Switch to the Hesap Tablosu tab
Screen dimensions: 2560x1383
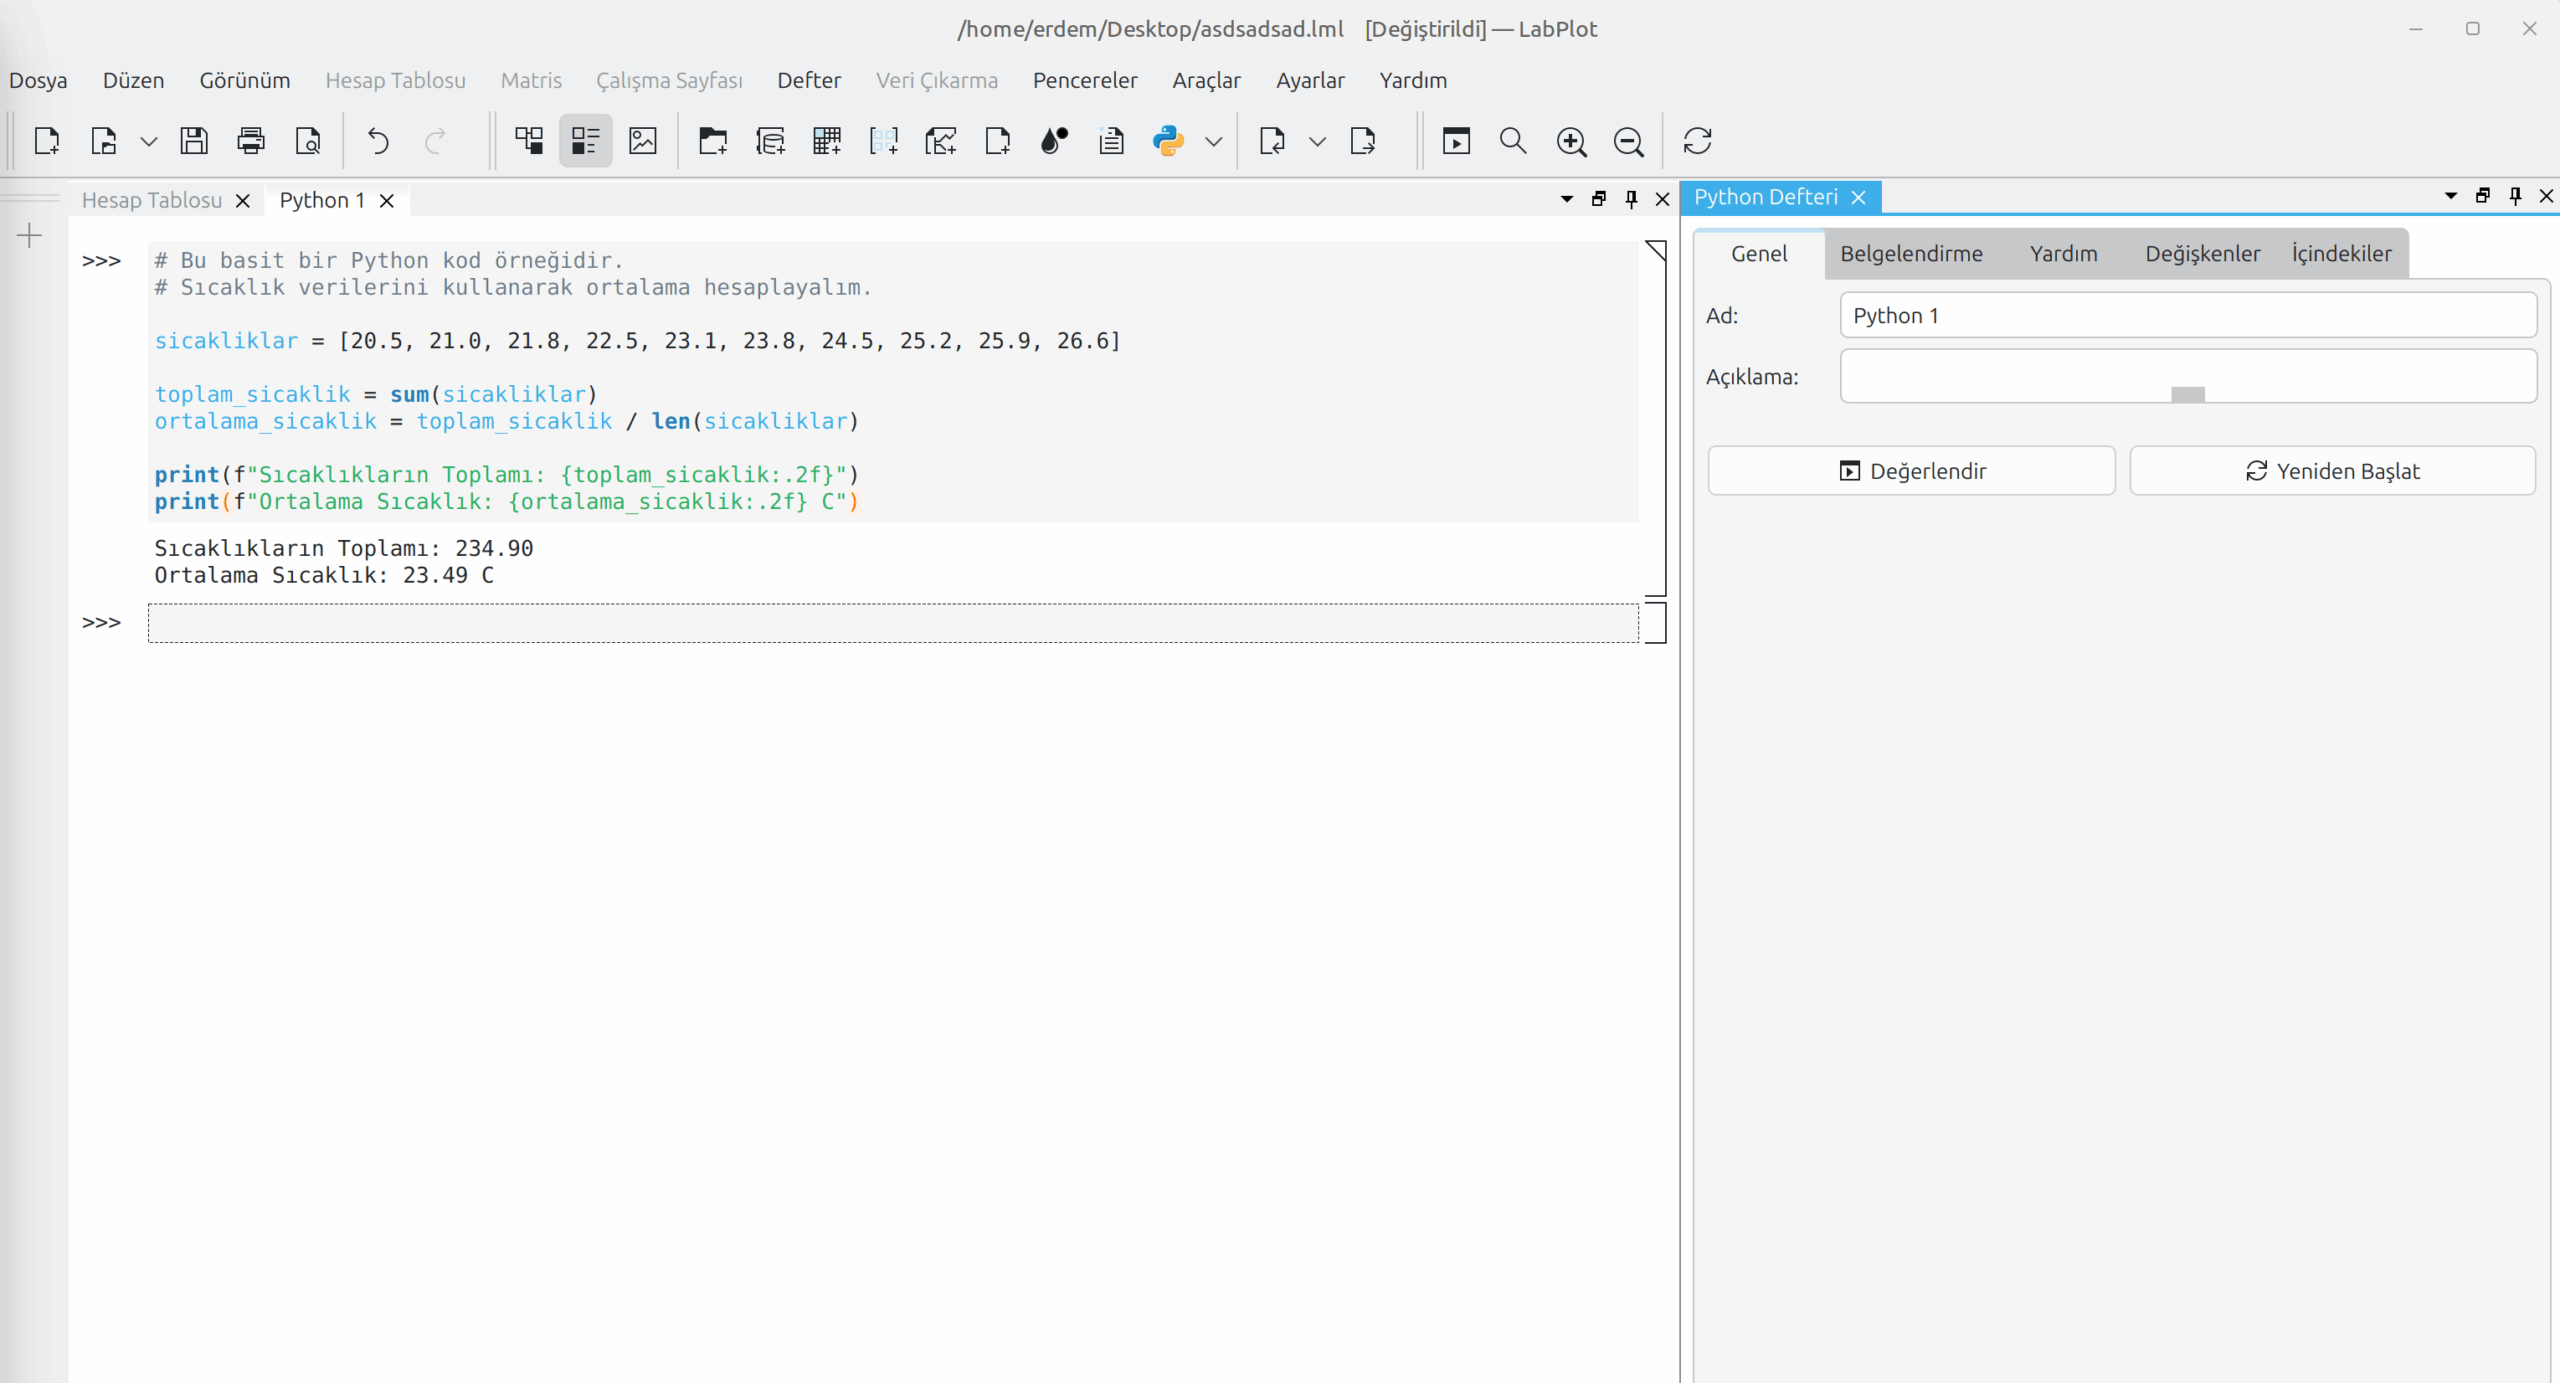pos(152,200)
